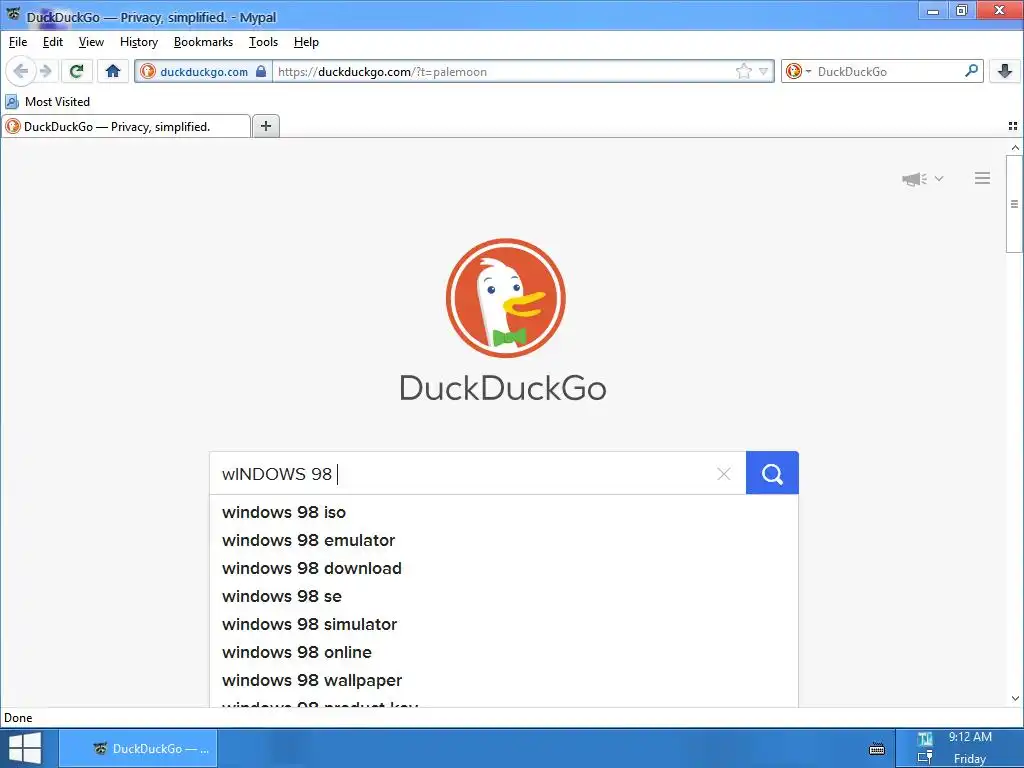Click the page scrollbar up arrow
Image resolution: width=1024 pixels, height=768 pixels.
1015,148
